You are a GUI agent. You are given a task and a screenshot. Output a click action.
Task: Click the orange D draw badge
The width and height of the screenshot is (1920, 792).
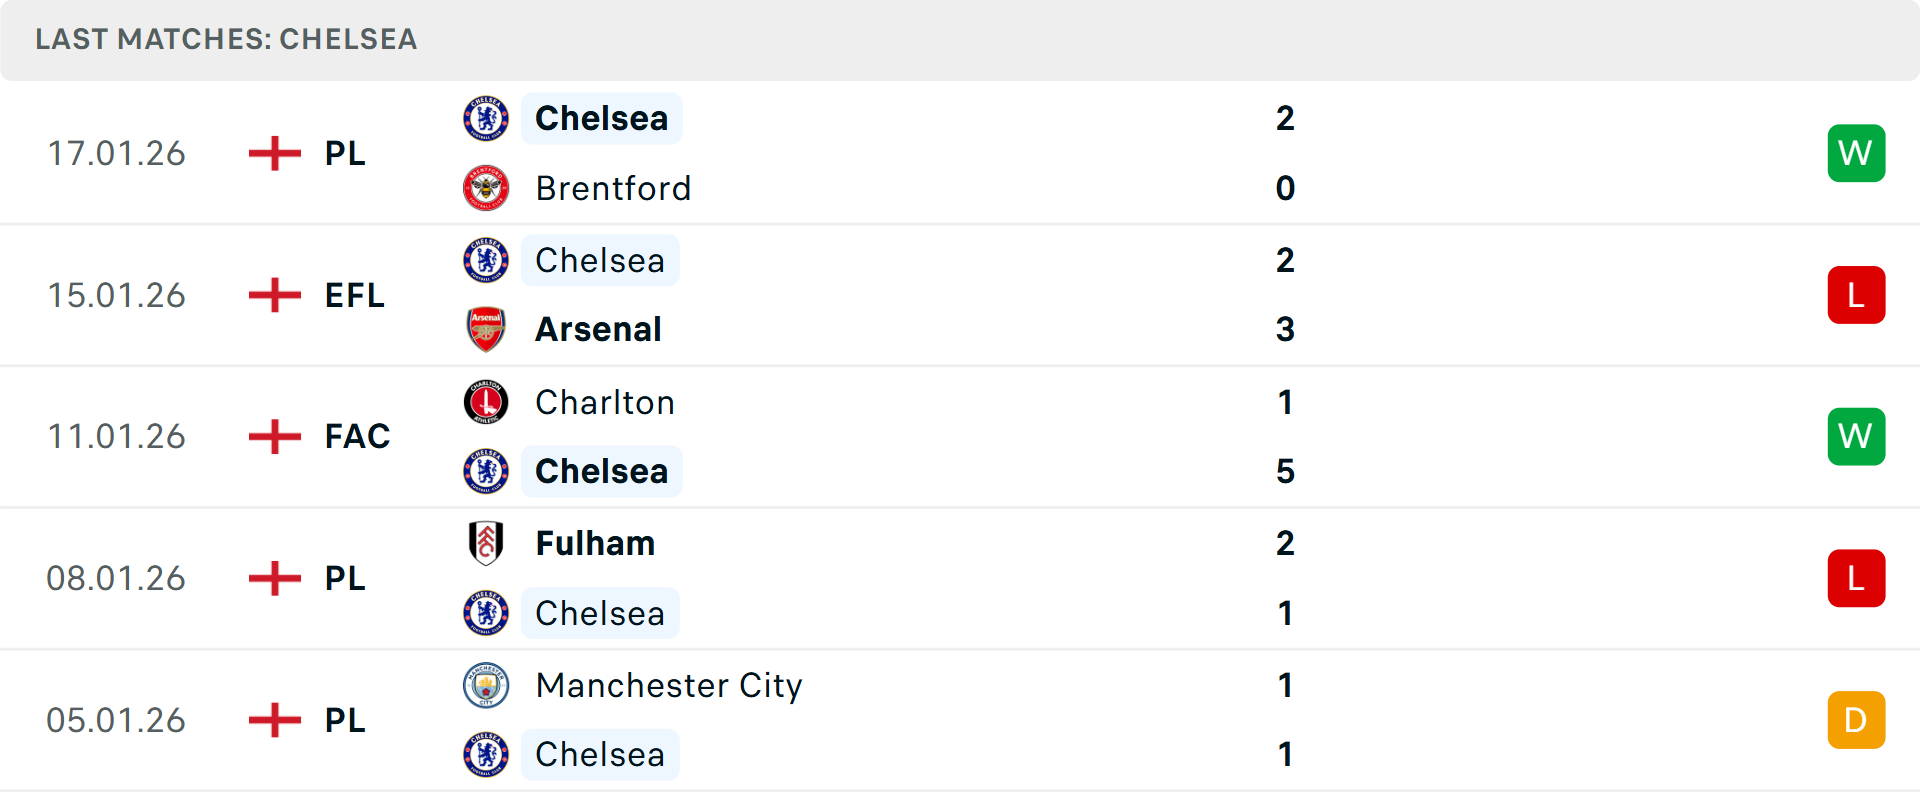point(1856,720)
